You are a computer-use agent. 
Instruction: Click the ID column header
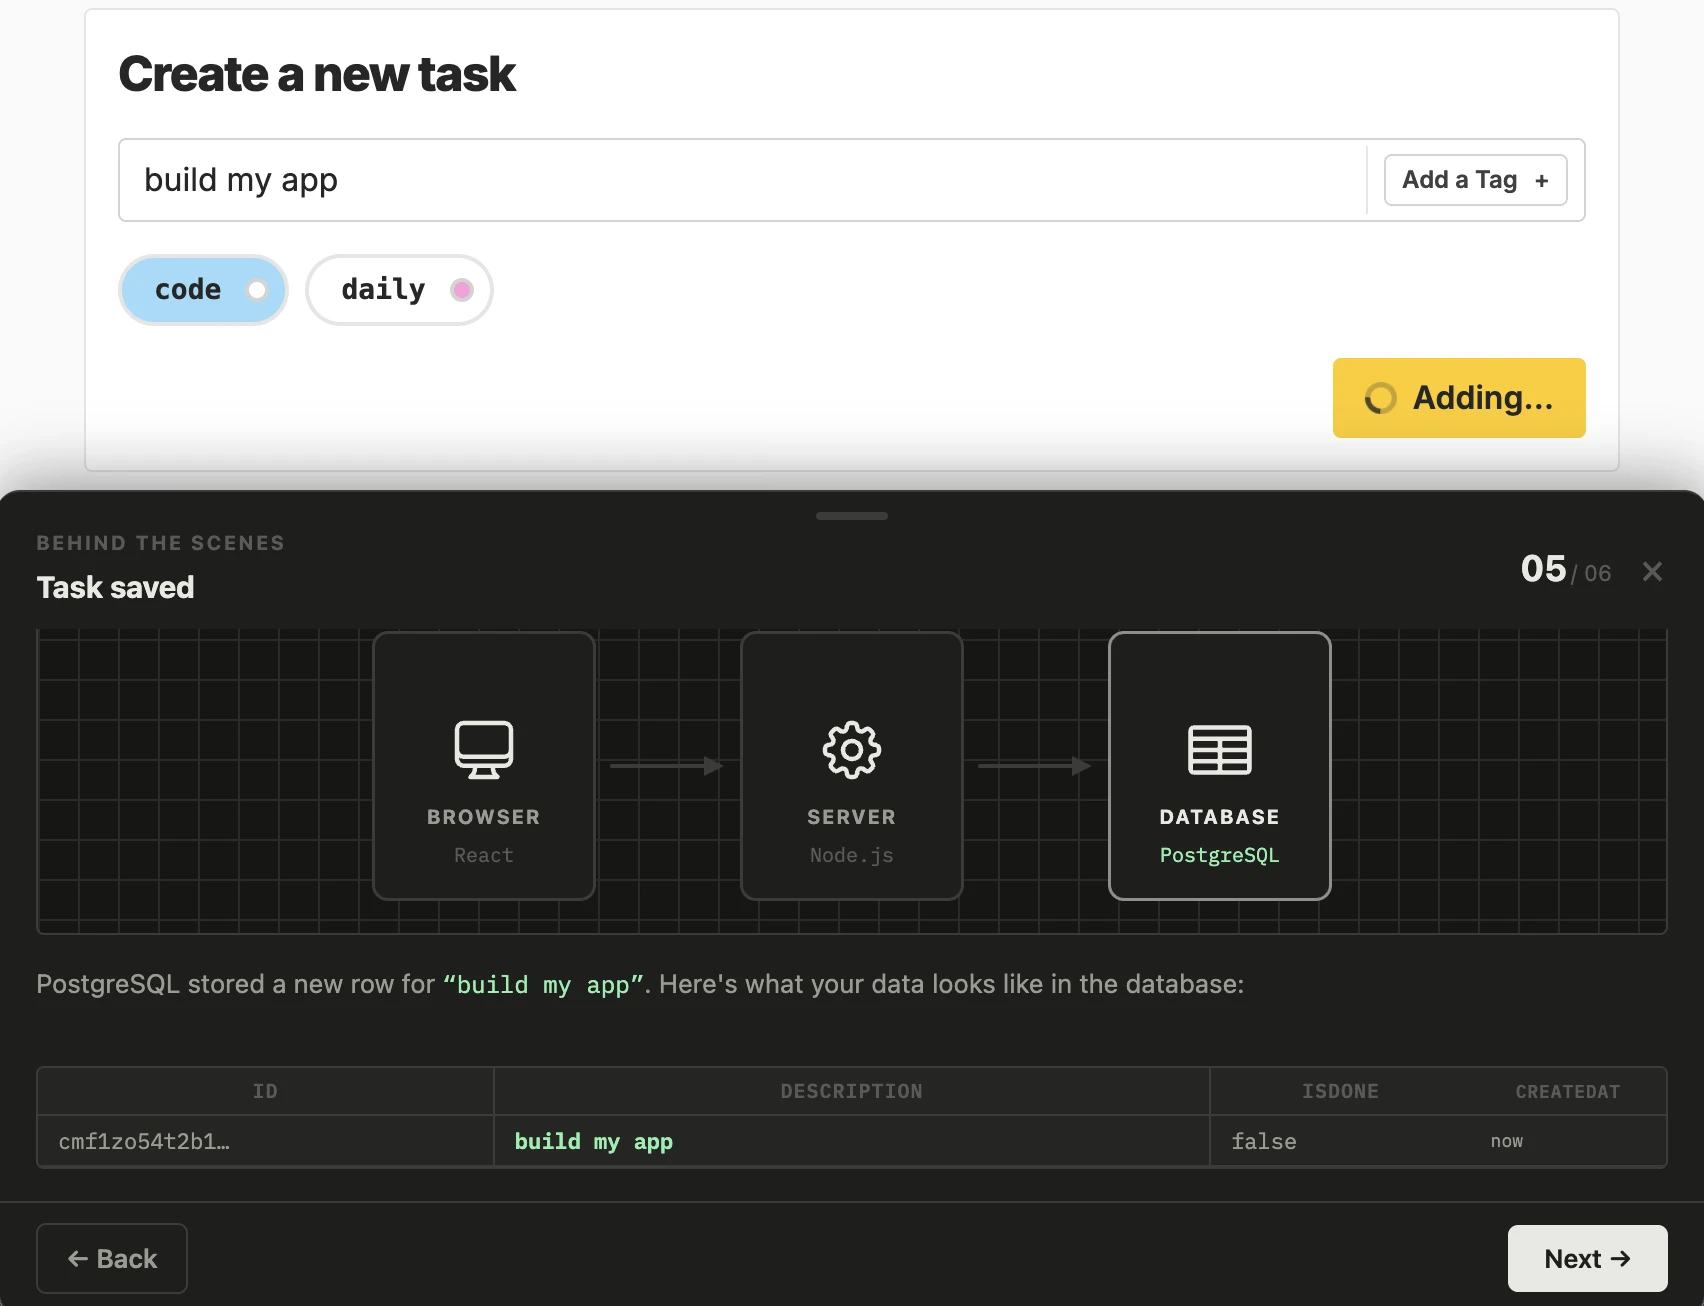point(265,1091)
